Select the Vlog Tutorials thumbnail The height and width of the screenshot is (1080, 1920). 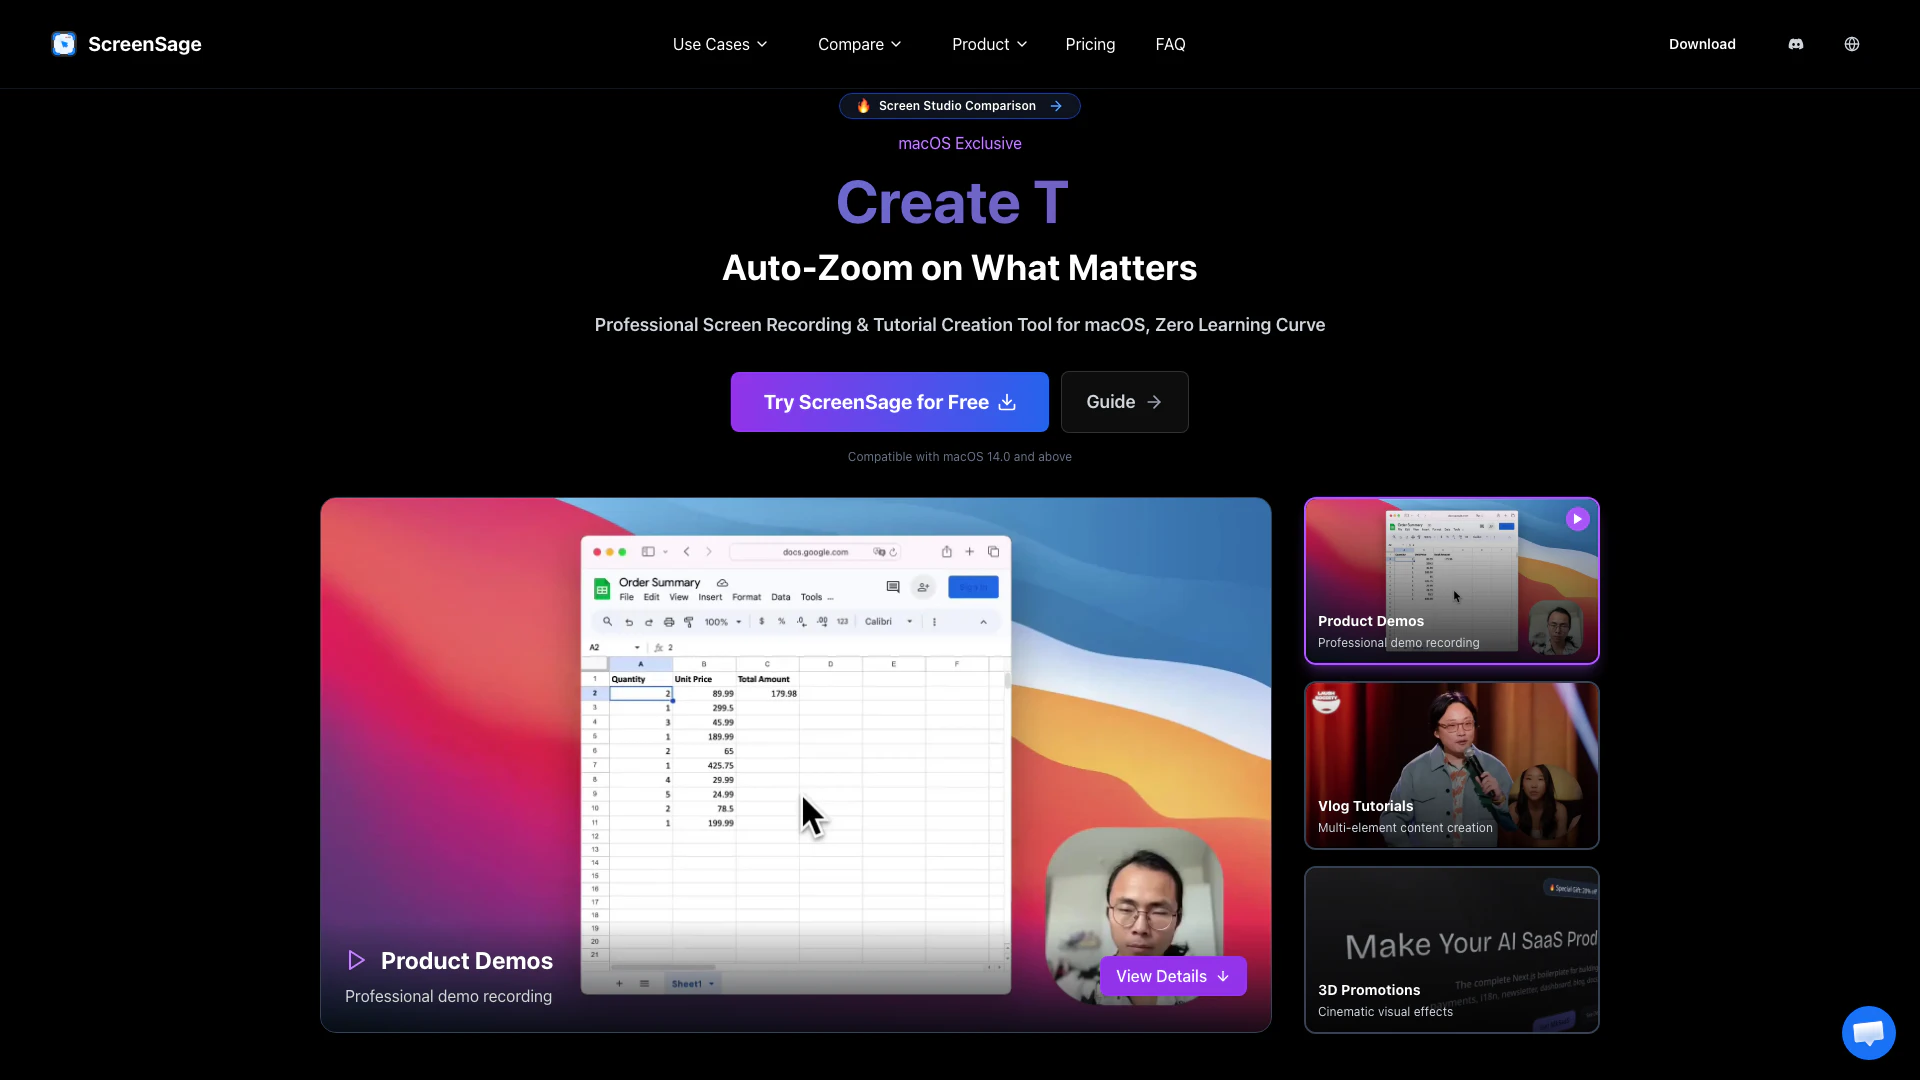pos(1451,765)
